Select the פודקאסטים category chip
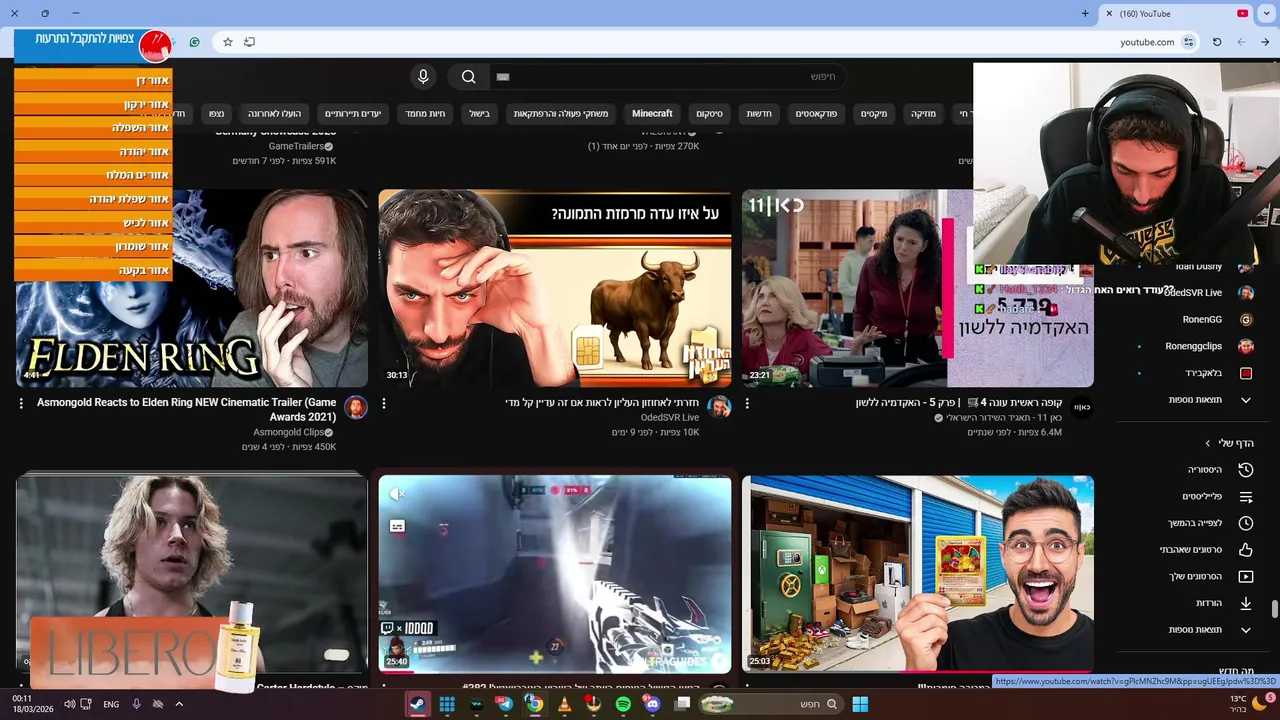This screenshot has width=1280, height=720. [x=816, y=114]
